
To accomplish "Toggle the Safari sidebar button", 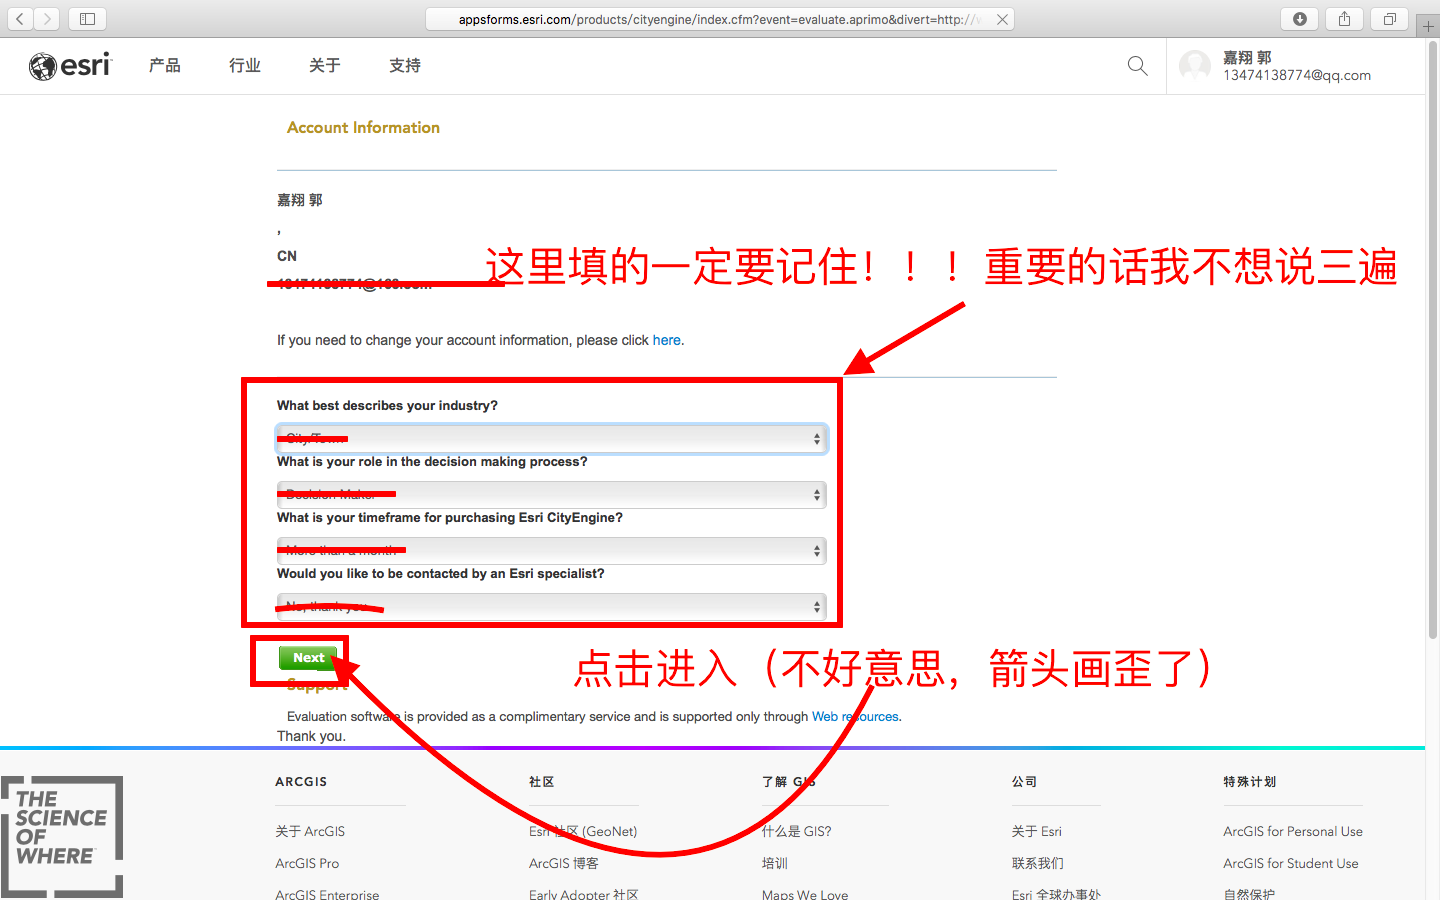I will (87, 18).
